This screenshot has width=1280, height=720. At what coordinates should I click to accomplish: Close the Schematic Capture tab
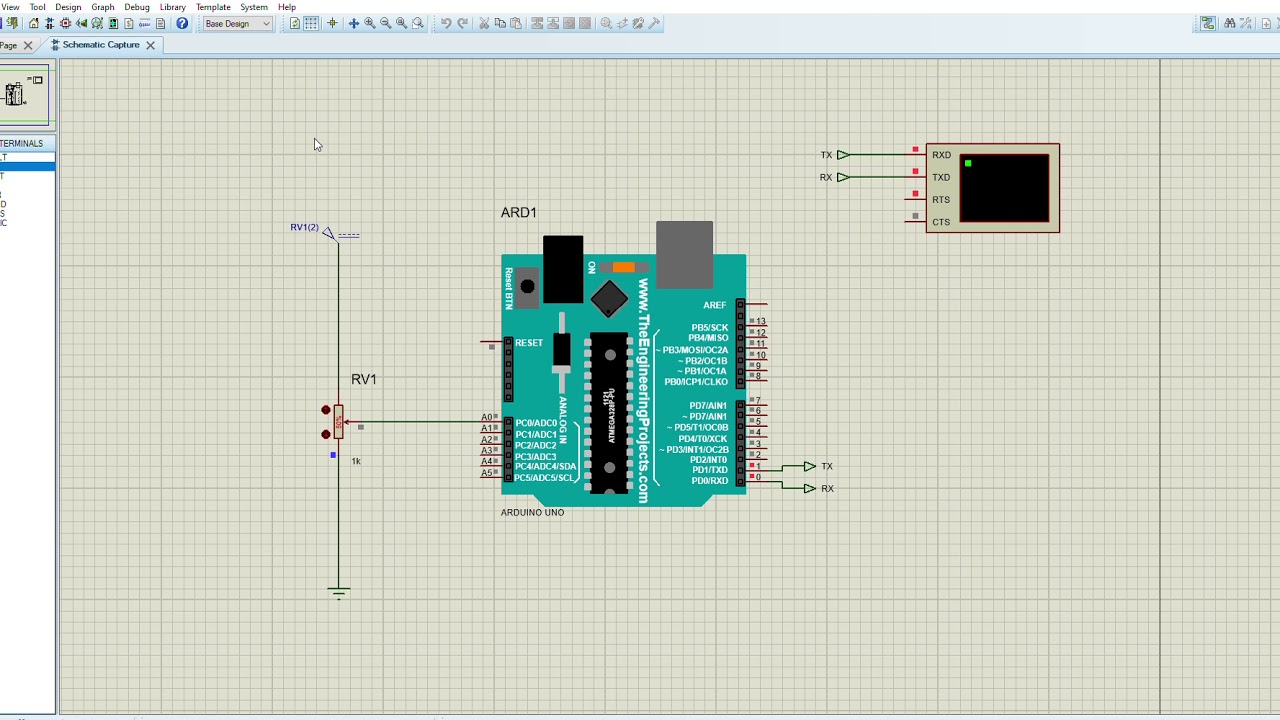151,45
